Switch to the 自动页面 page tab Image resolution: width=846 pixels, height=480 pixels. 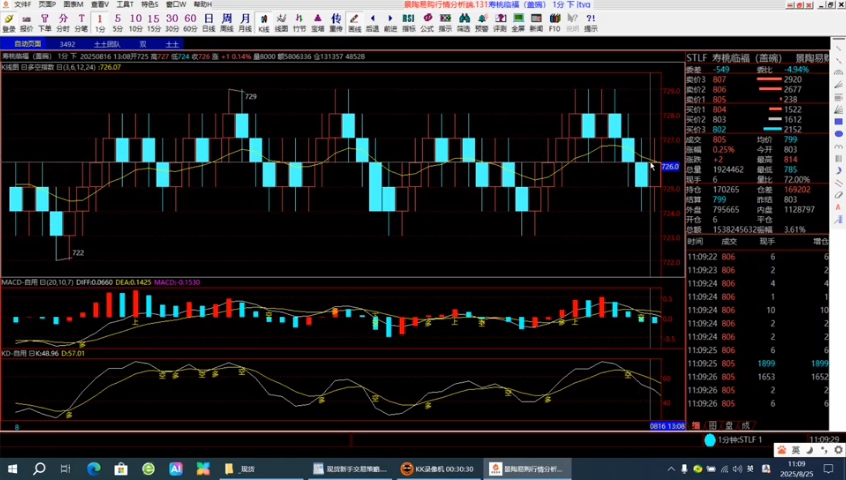point(28,44)
